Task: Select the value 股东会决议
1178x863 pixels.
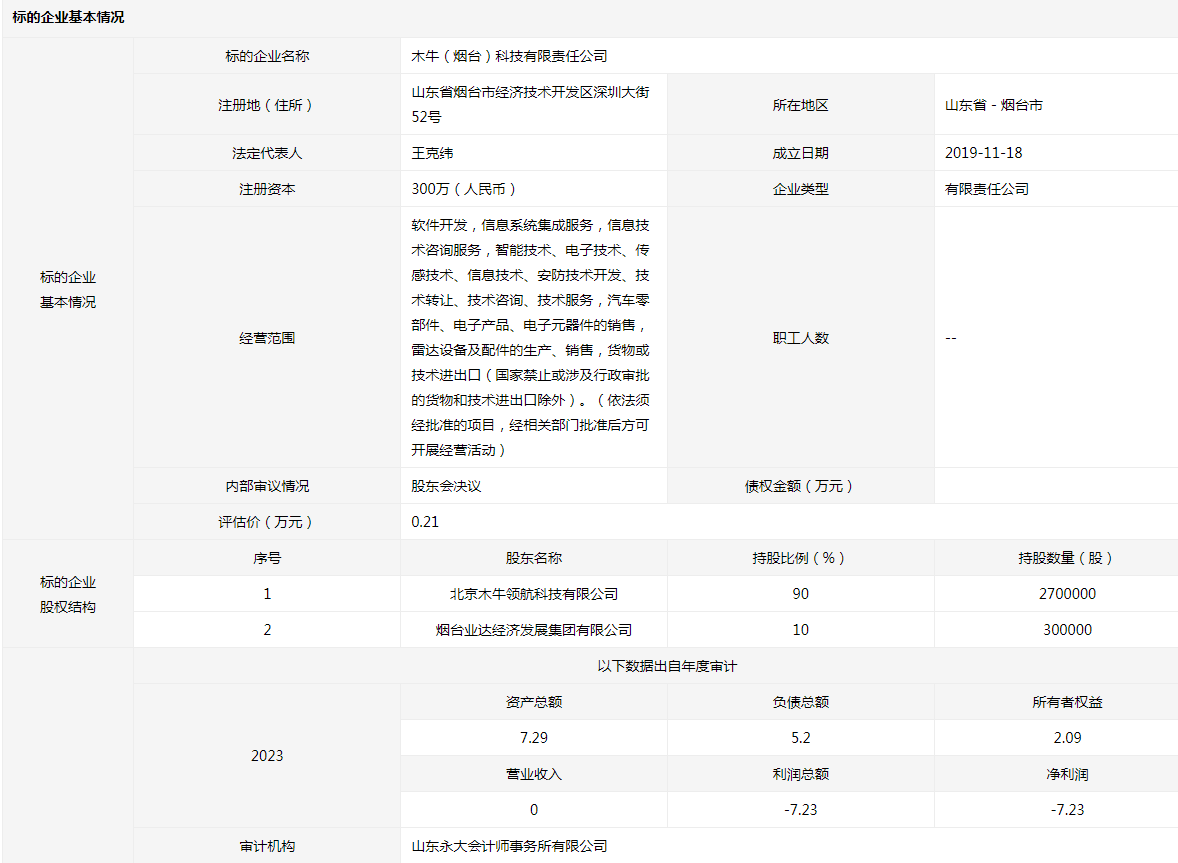Action: pyautogui.click(x=446, y=487)
